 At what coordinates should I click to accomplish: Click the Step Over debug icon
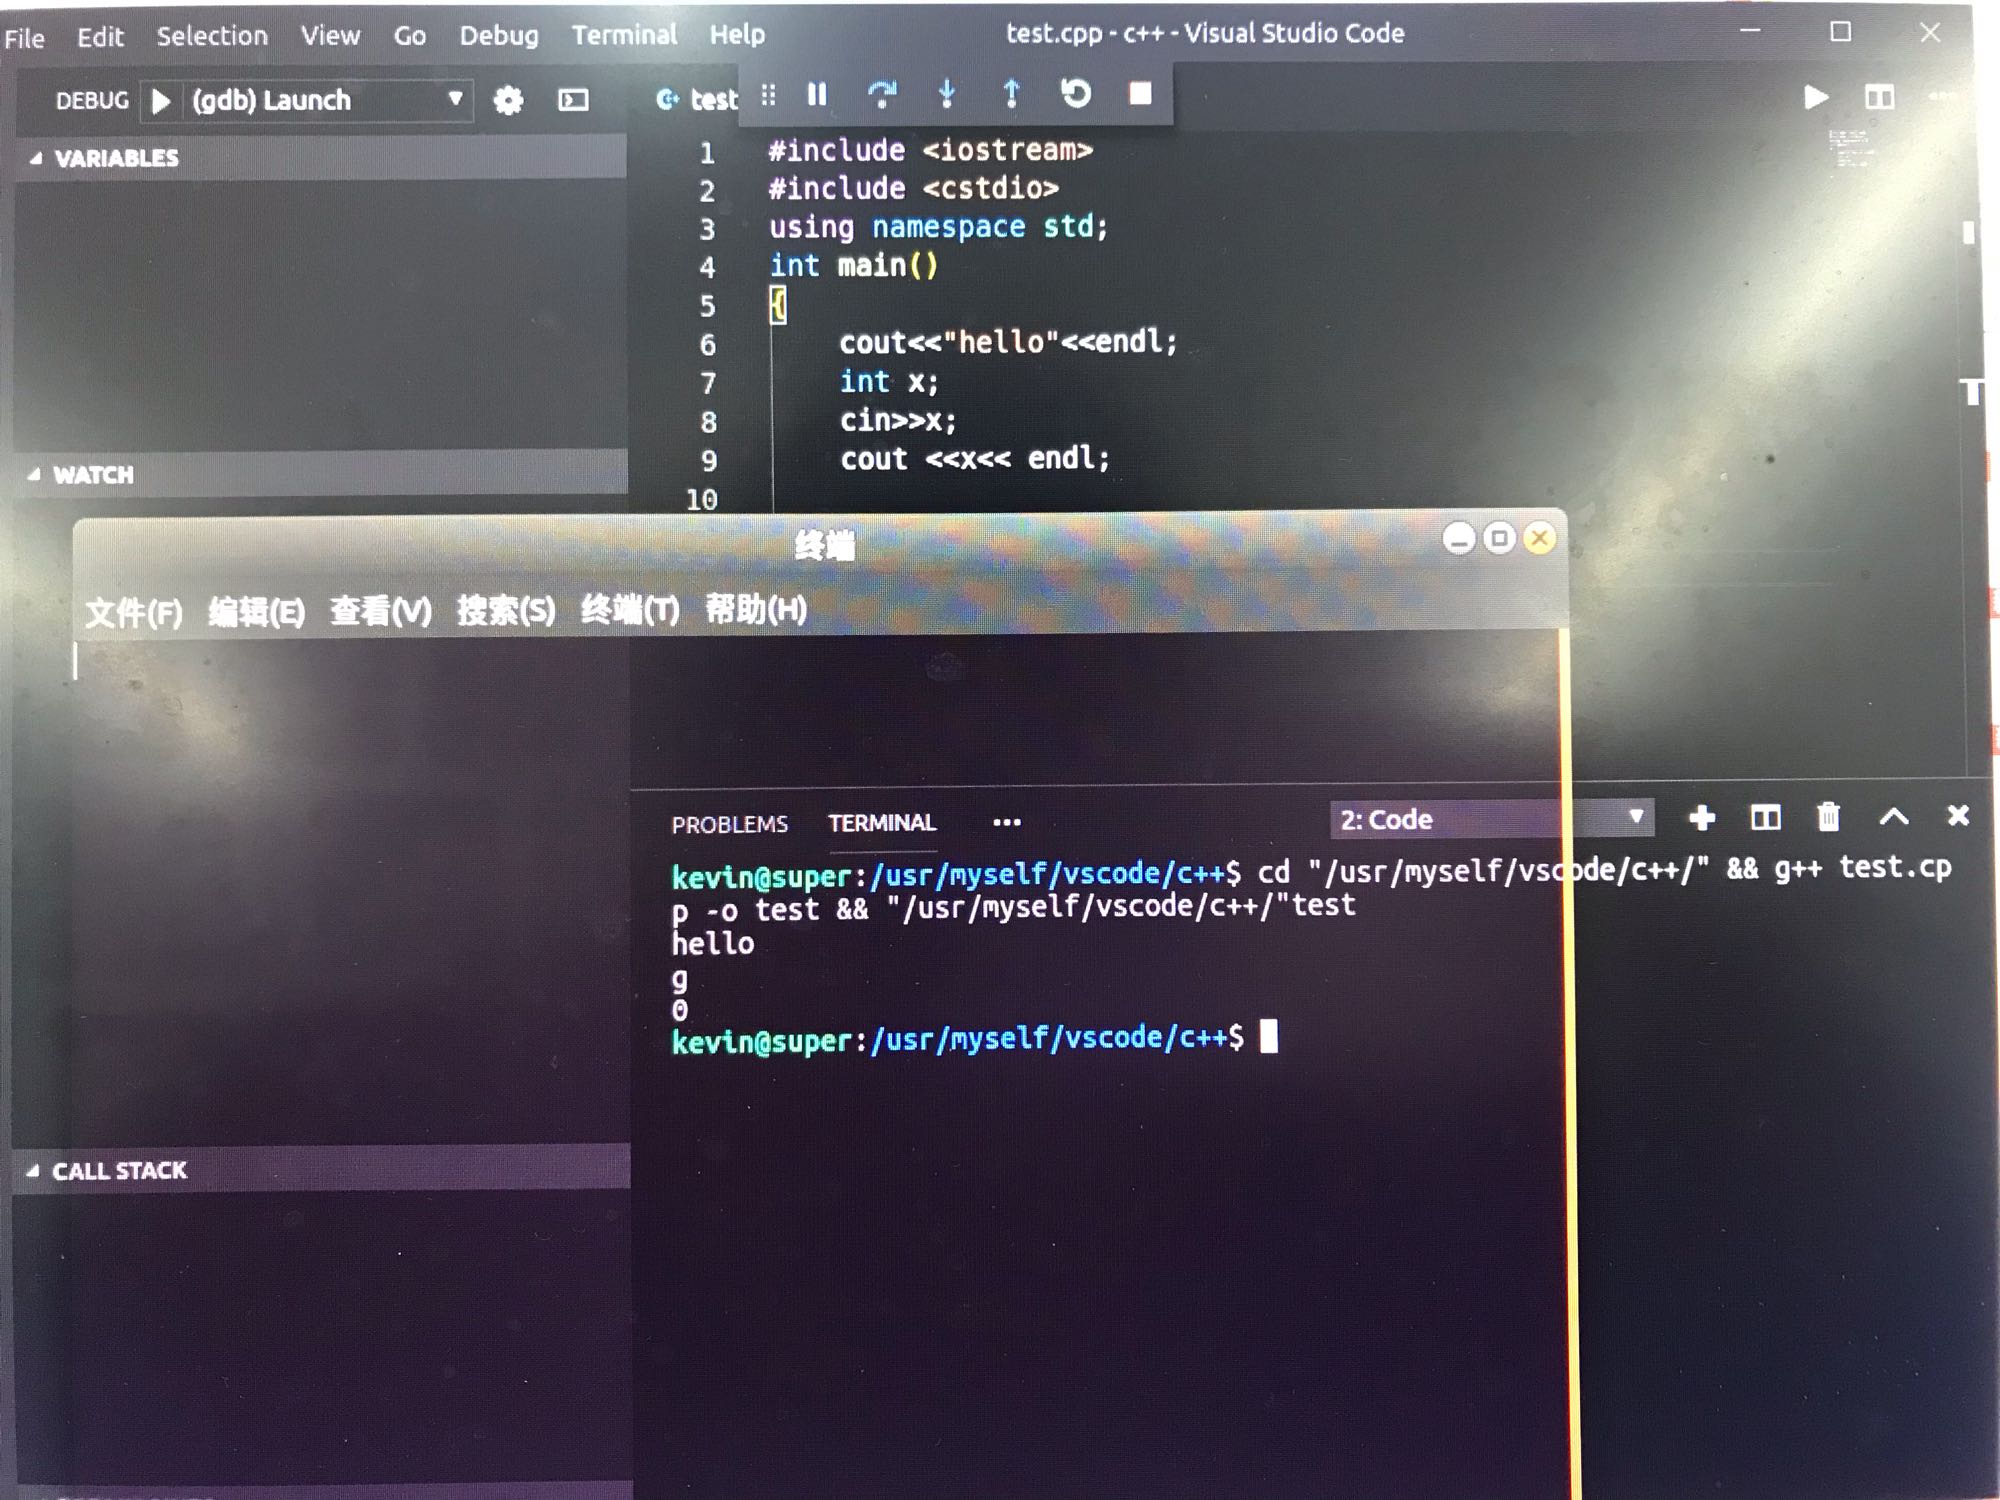coord(881,95)
